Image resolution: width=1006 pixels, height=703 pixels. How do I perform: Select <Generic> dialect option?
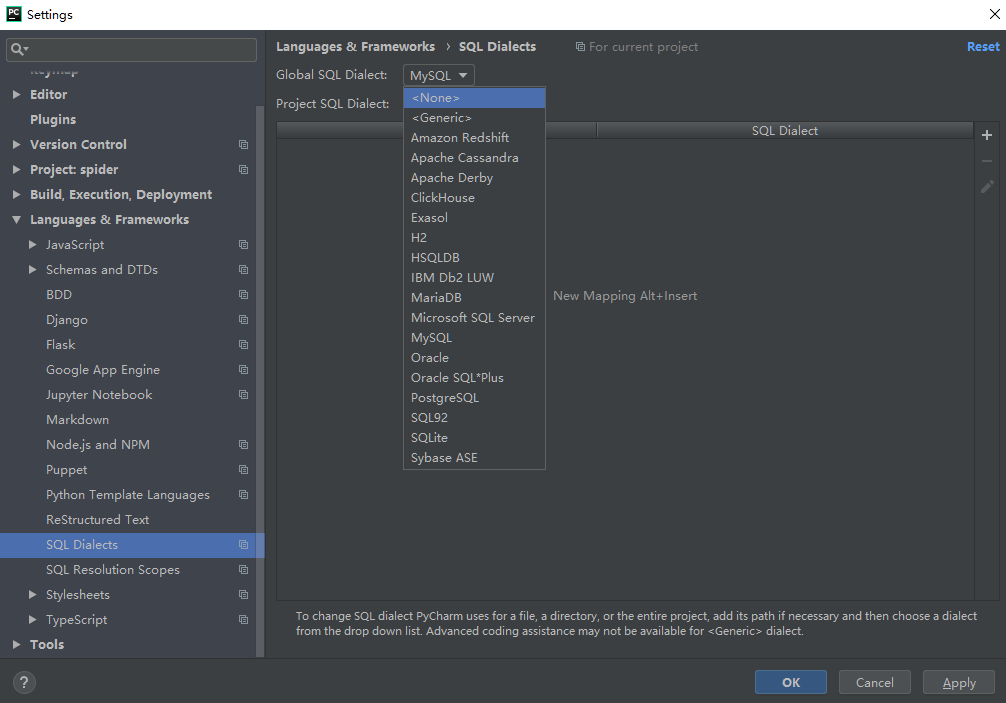(474, 118)
